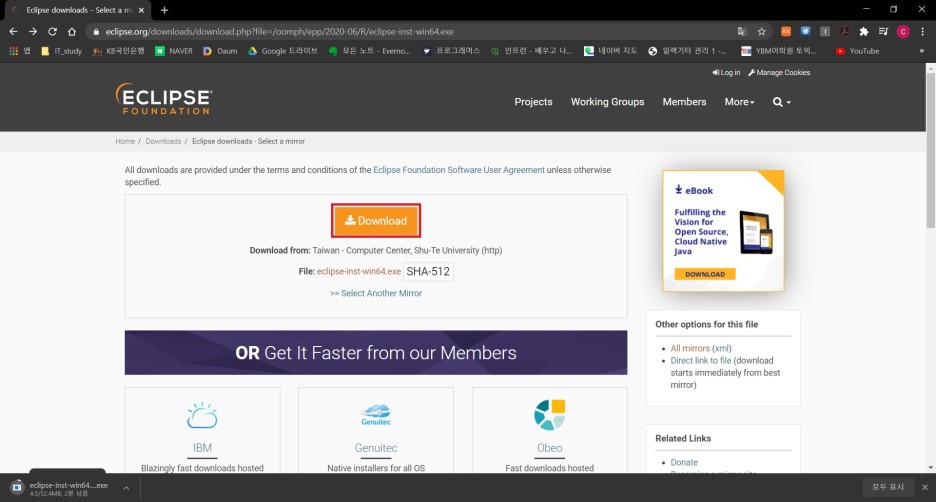
Task: Open Eclipse Foundation Software User Agreement
Action: [458, 170]
